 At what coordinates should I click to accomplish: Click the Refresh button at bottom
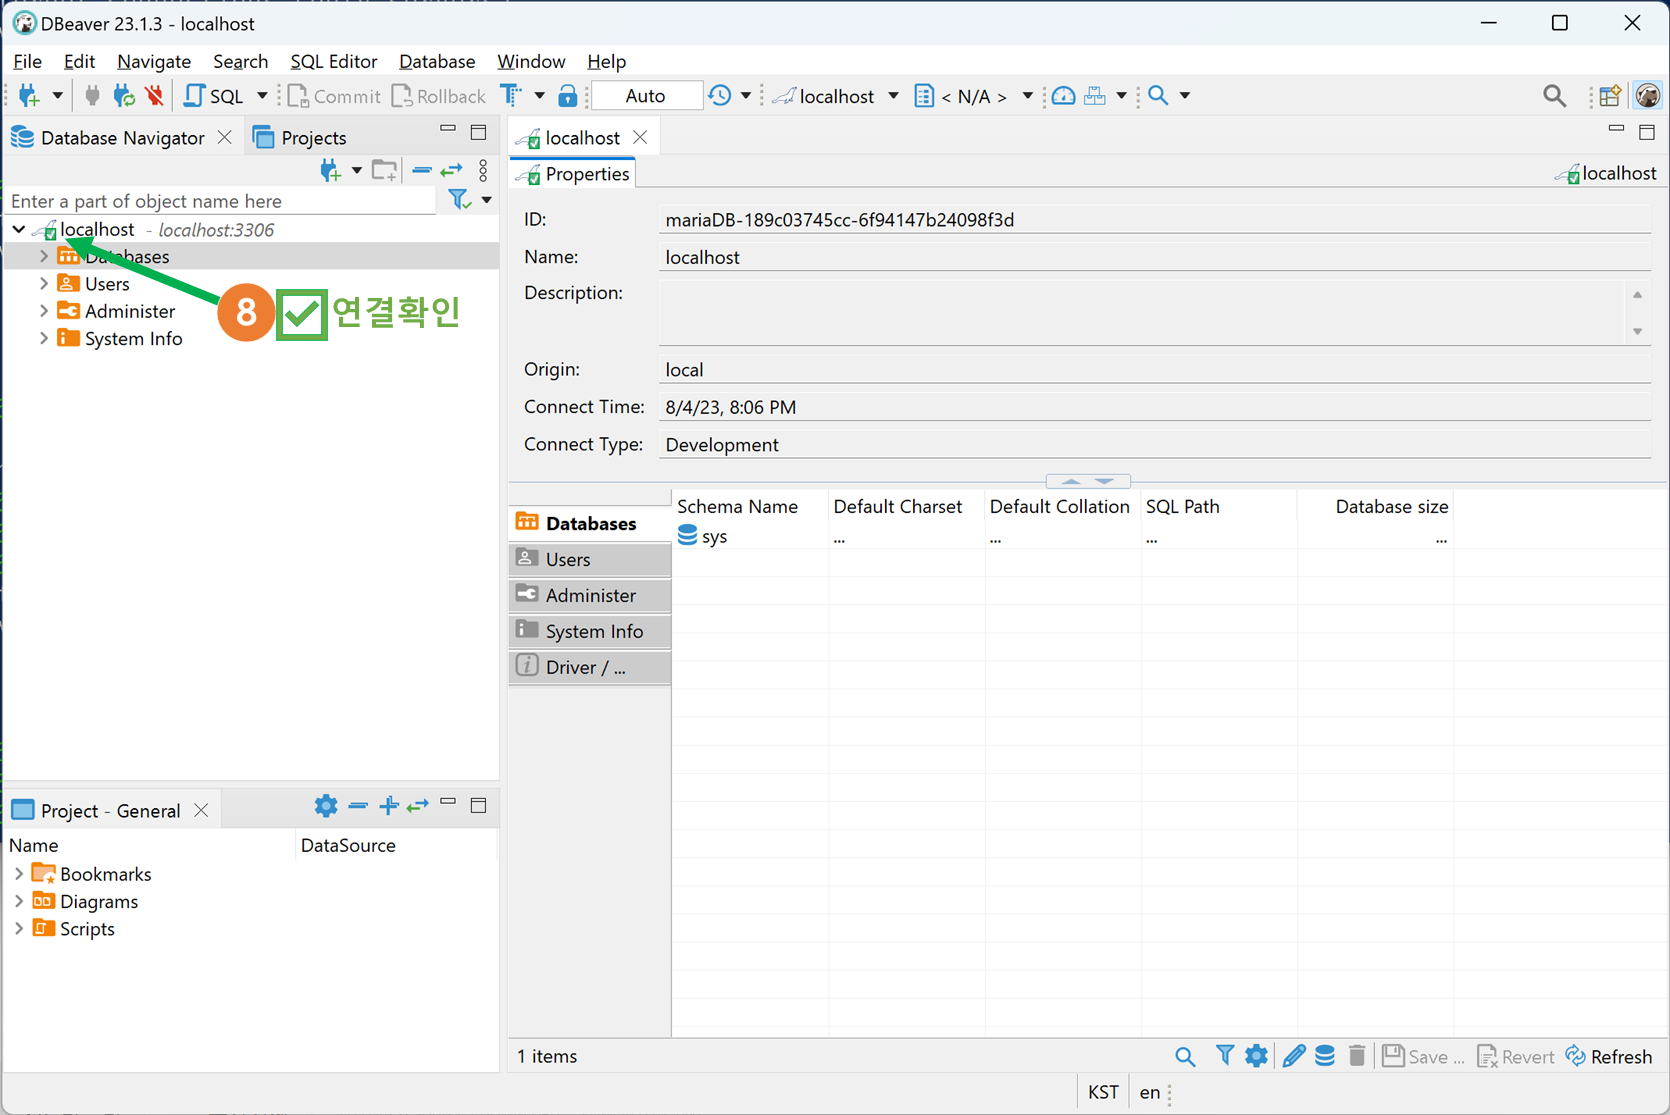click(x=1609, y=1056)
